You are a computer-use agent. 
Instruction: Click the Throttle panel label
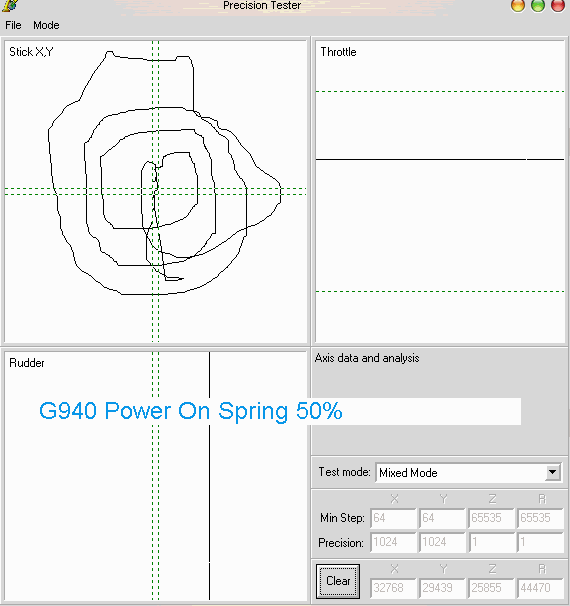tap(339, 52)
